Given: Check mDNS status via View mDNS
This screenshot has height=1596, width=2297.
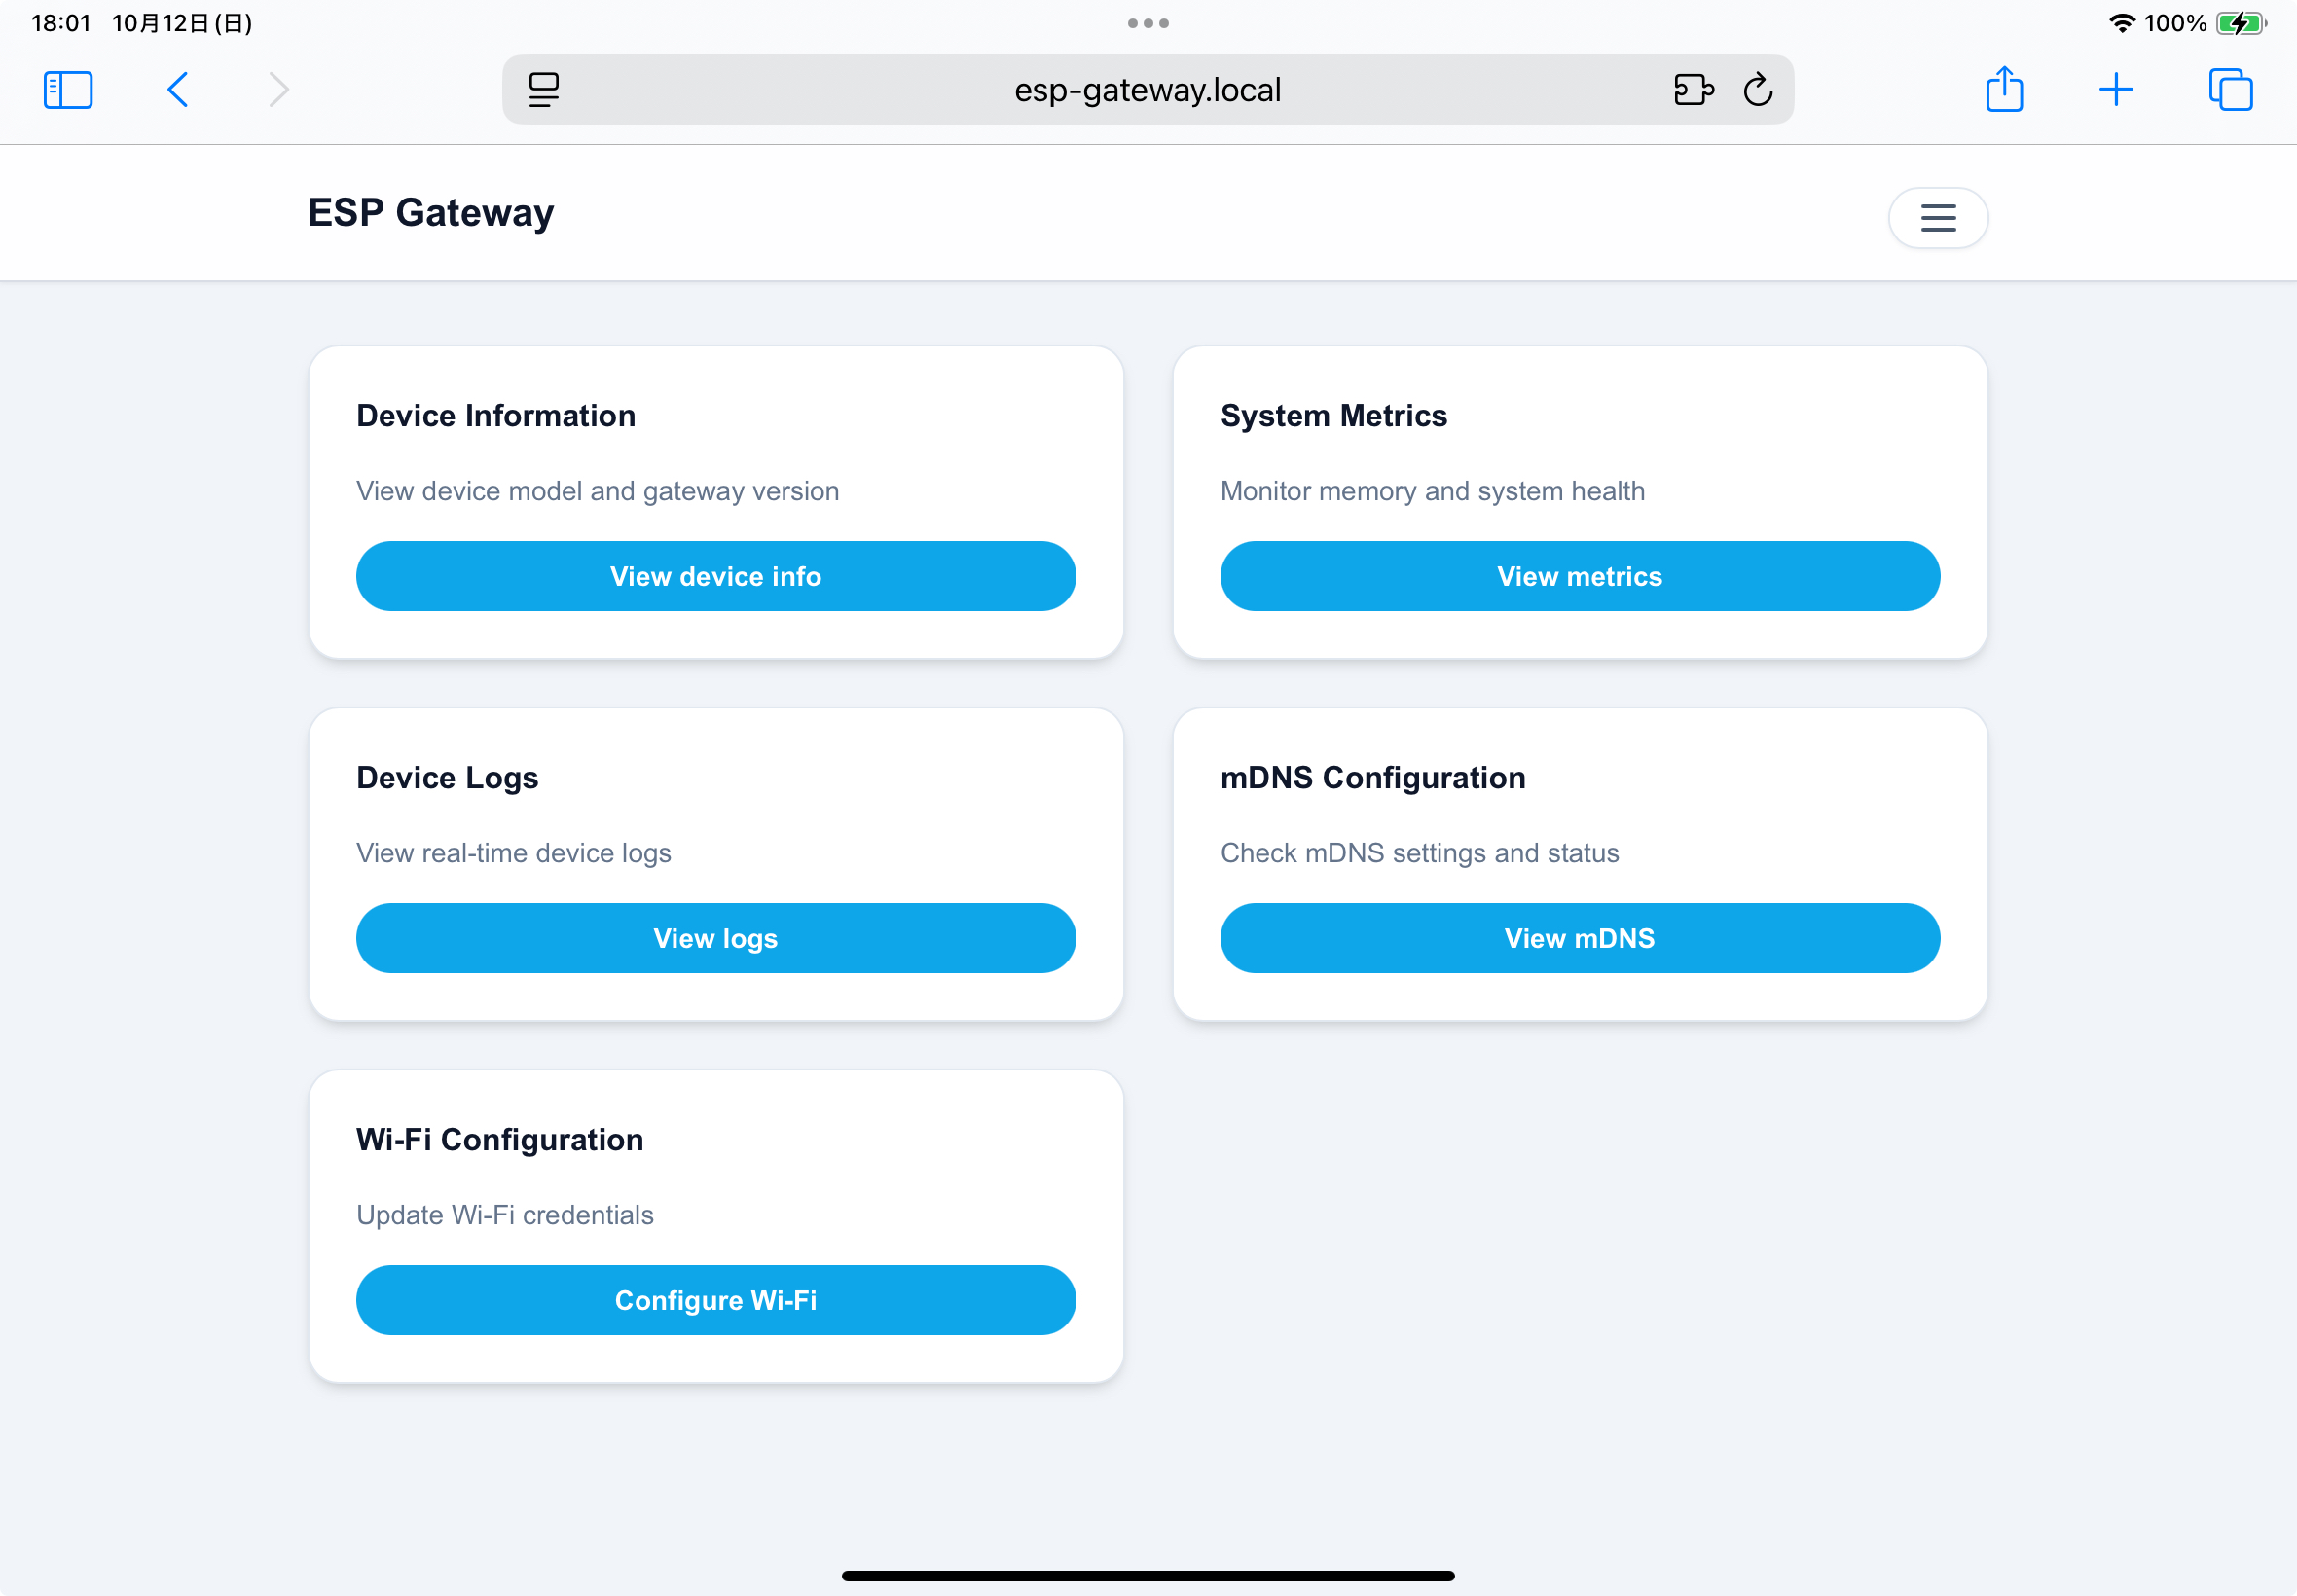Looking at the screenshot, I should pyautogui.click(x=1579, y=938).
